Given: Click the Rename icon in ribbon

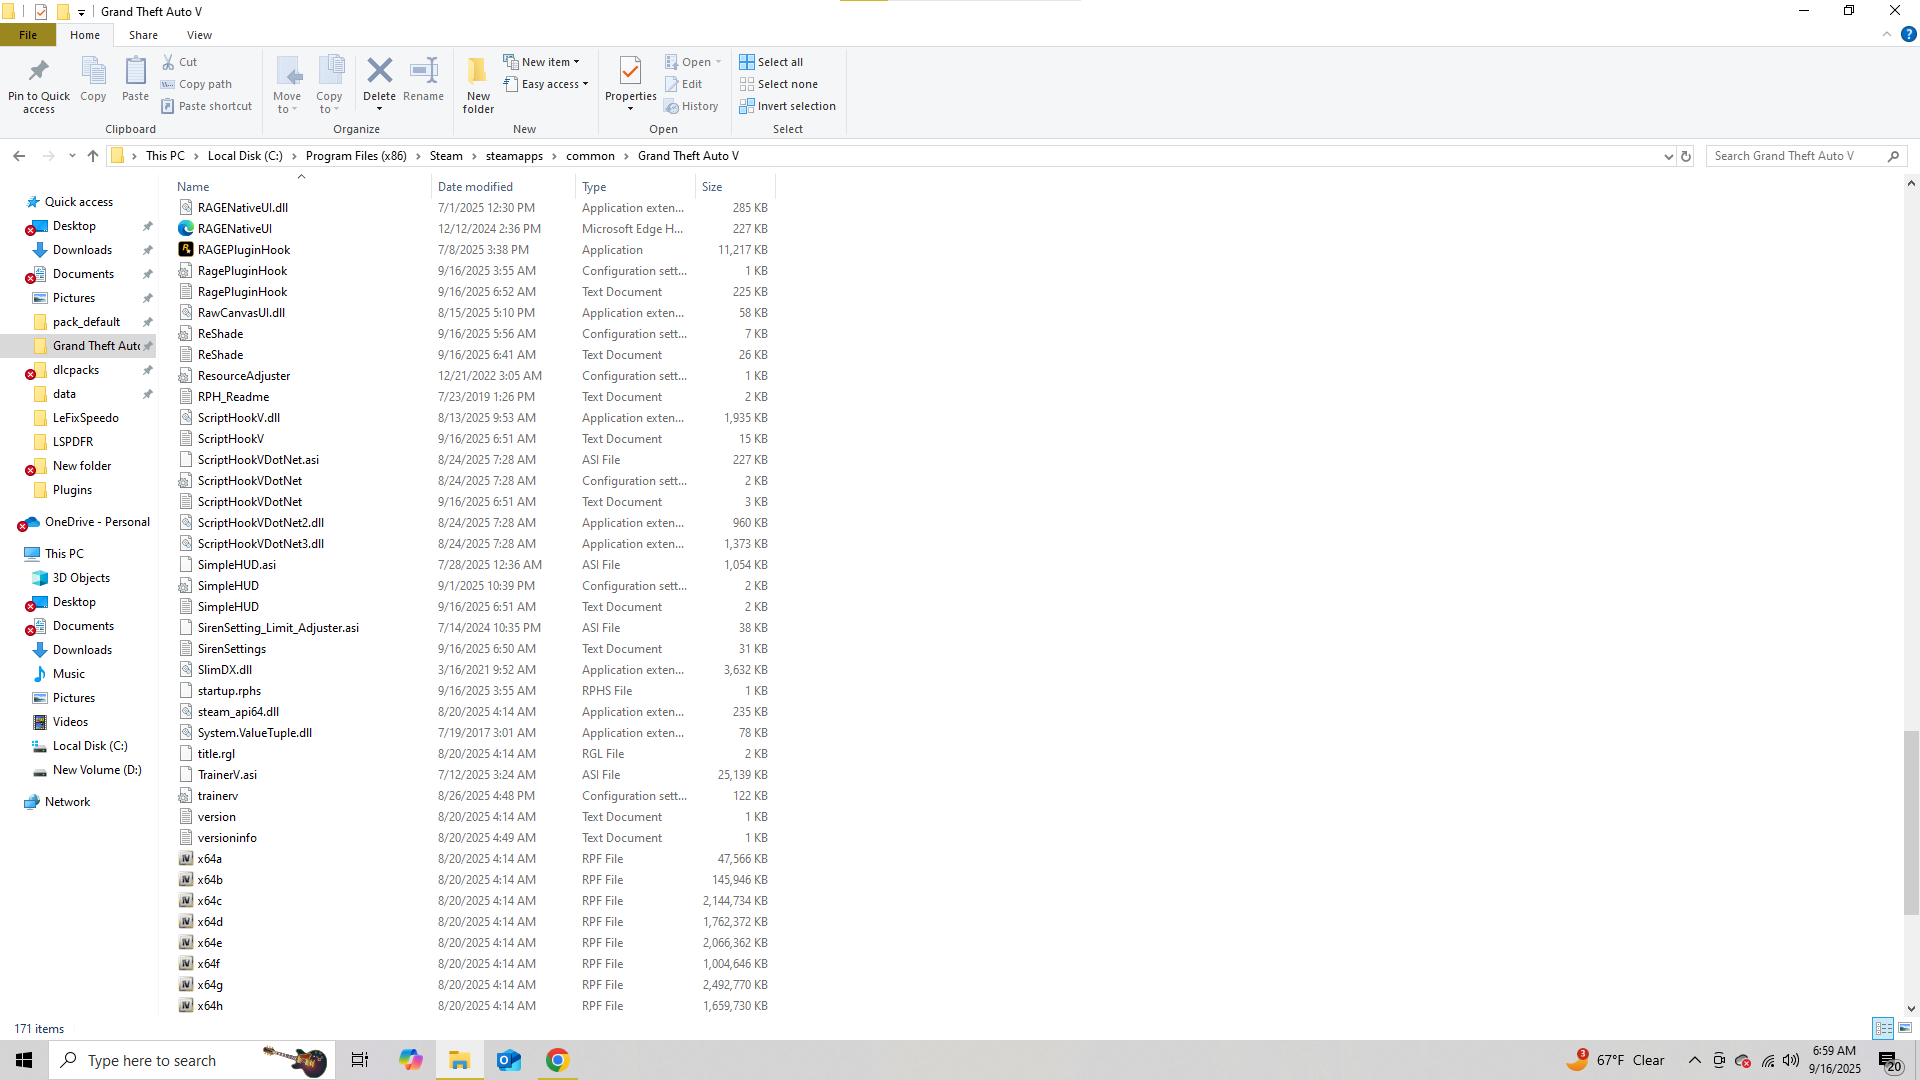Looking at the screenshot, I should [423, 72].
